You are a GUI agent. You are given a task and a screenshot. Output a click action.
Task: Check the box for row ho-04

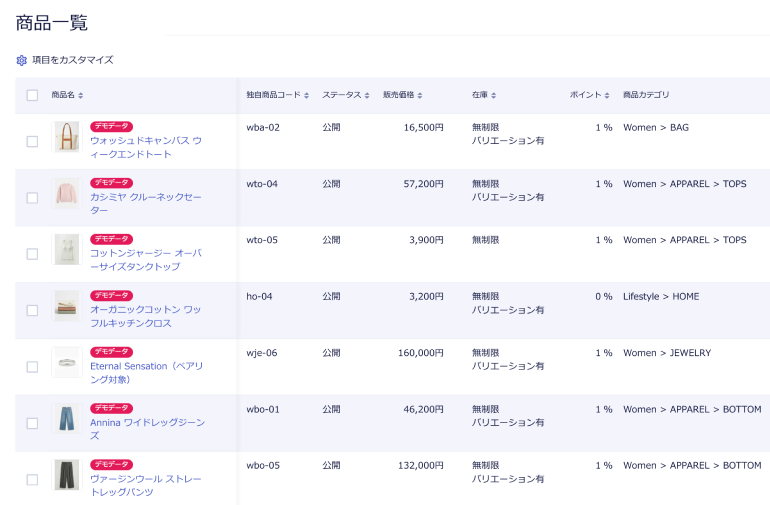pos(32,310)
